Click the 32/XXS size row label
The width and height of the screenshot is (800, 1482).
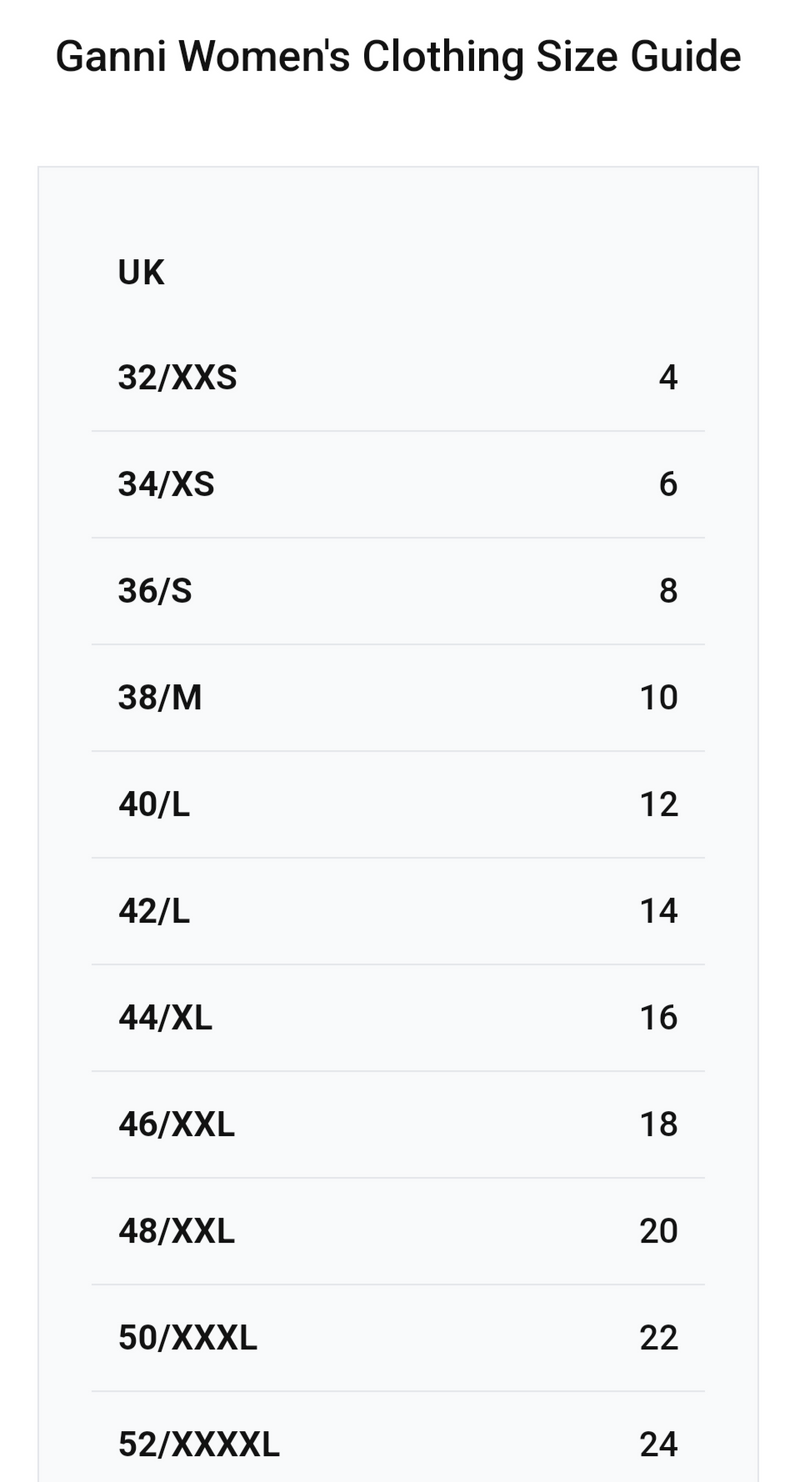tap(177, 378)
